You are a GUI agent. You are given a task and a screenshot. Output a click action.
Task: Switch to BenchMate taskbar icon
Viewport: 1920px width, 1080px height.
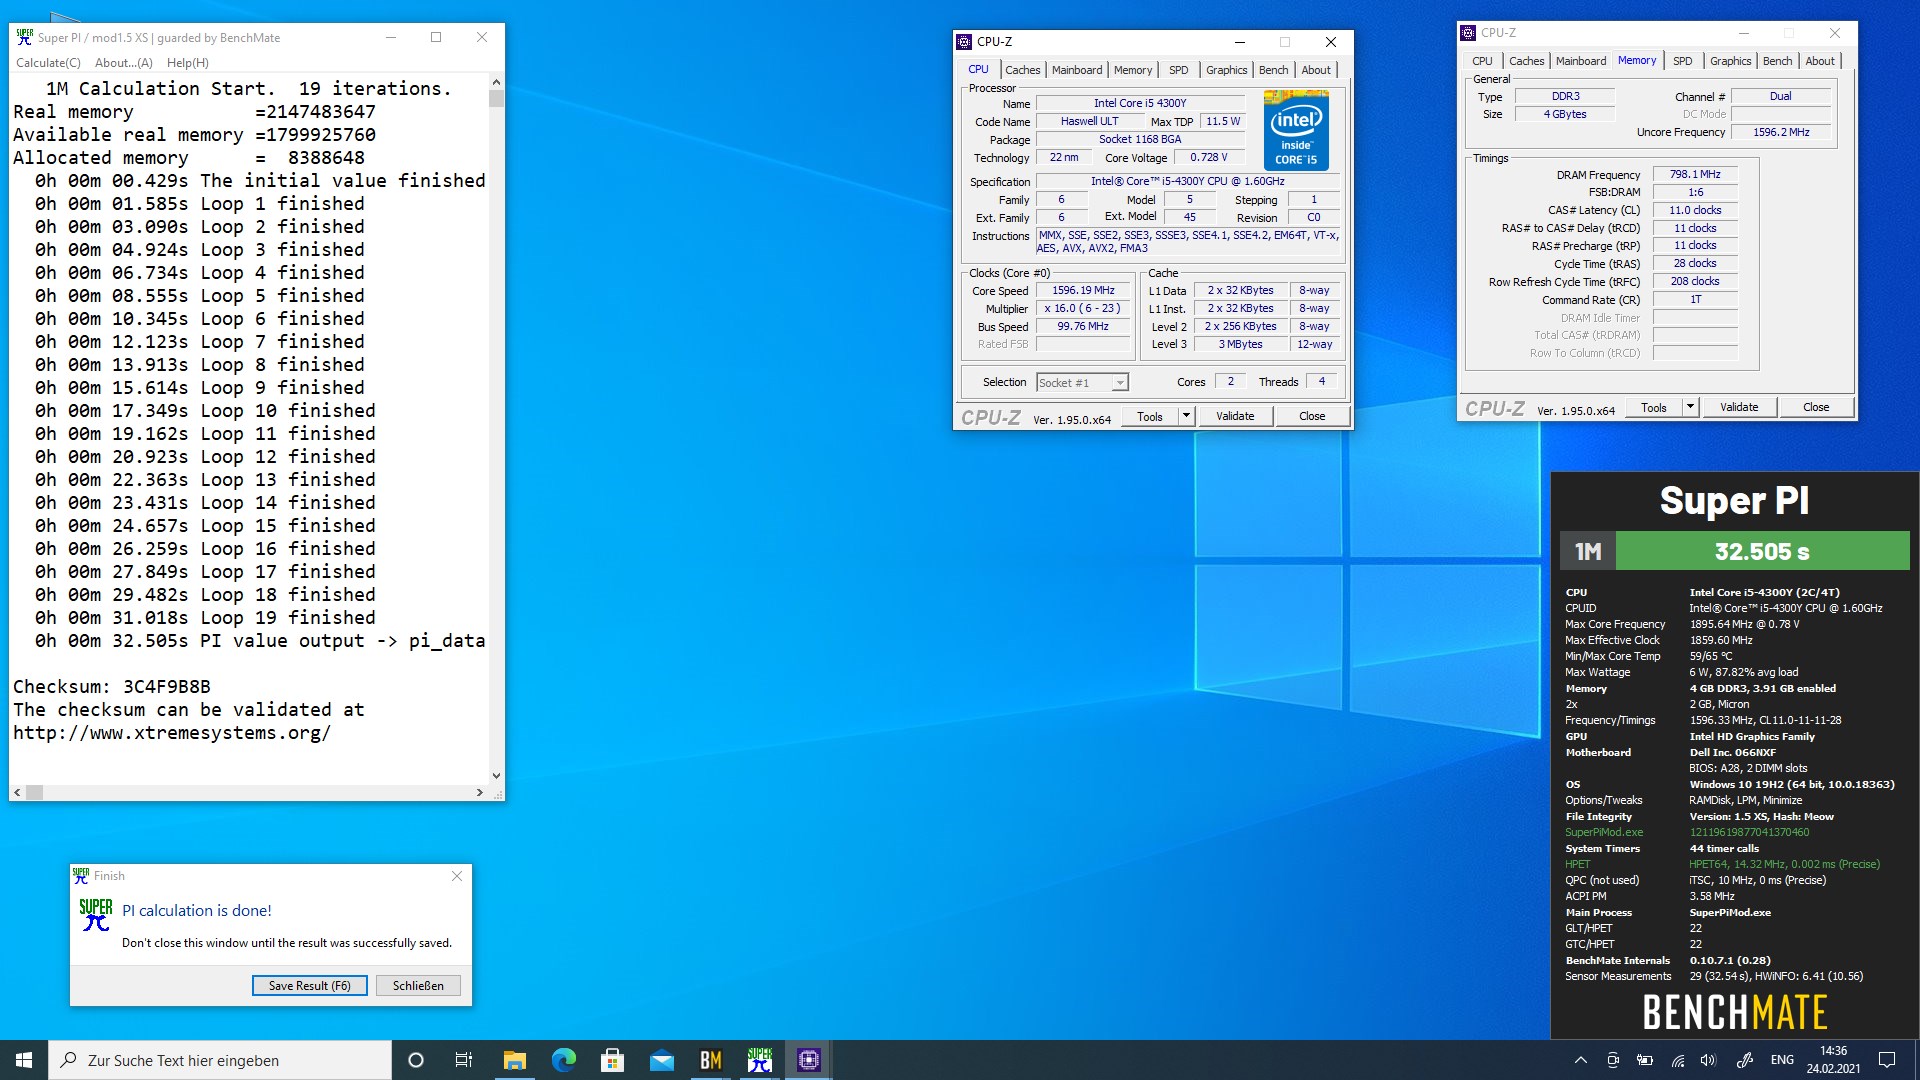click(711, 1060)
